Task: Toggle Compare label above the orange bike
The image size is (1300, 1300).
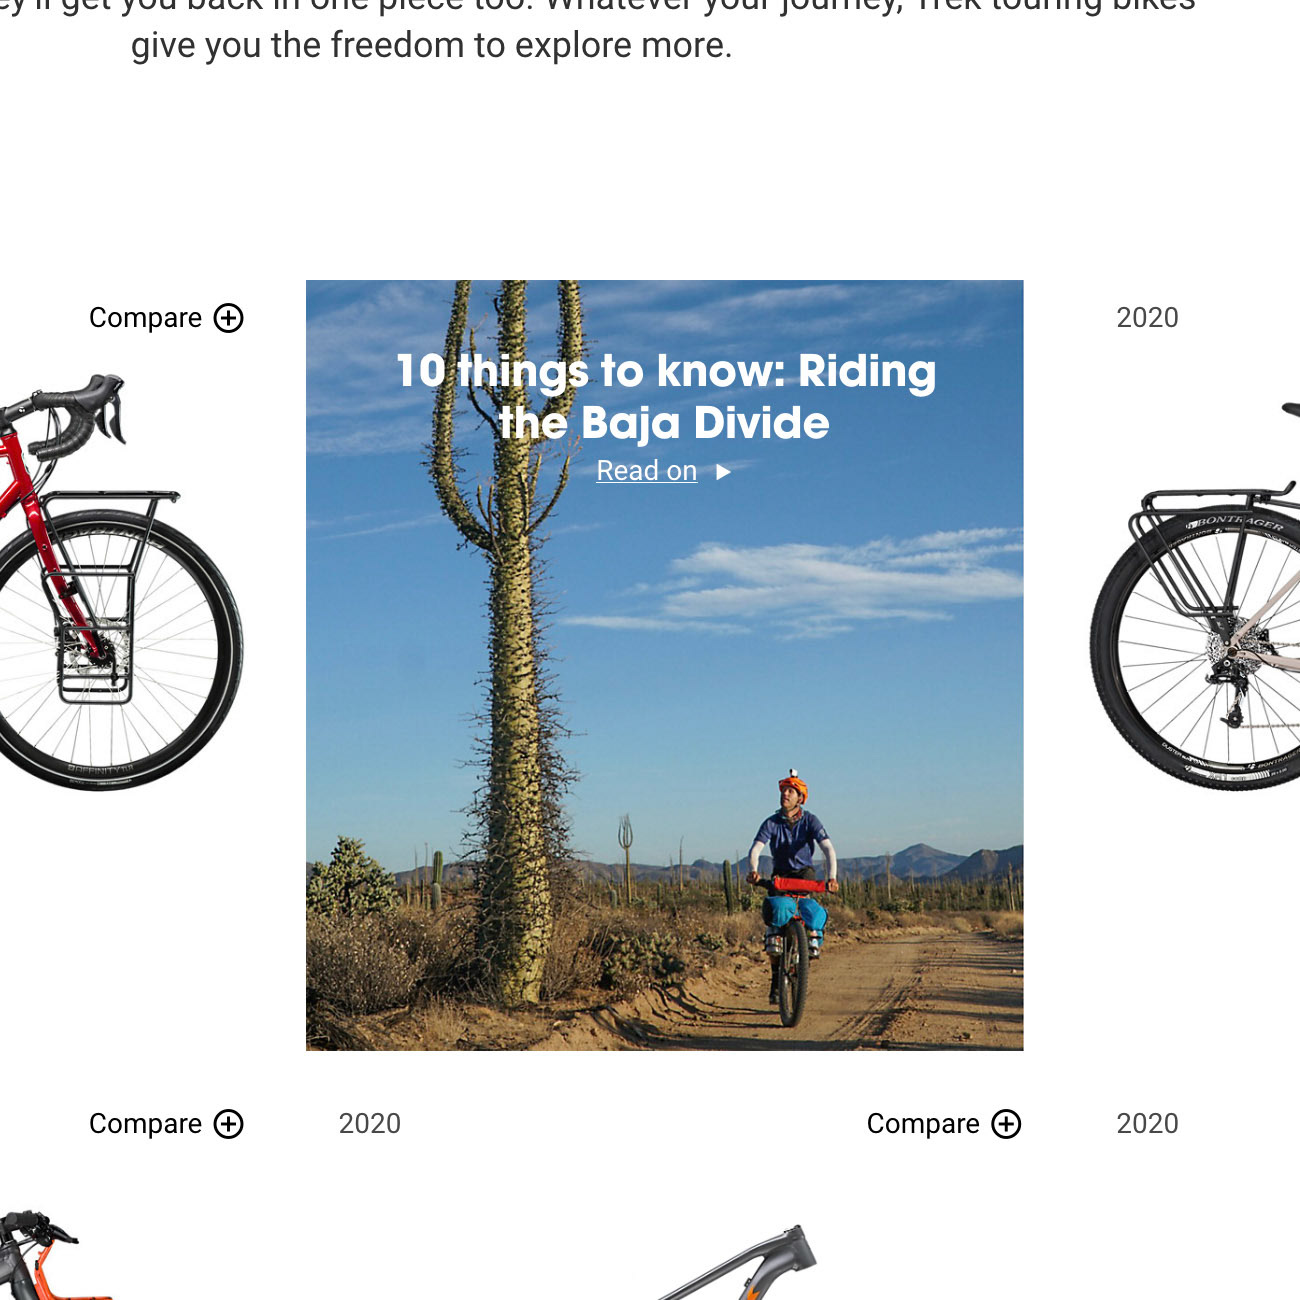Action: point(145,1124)
